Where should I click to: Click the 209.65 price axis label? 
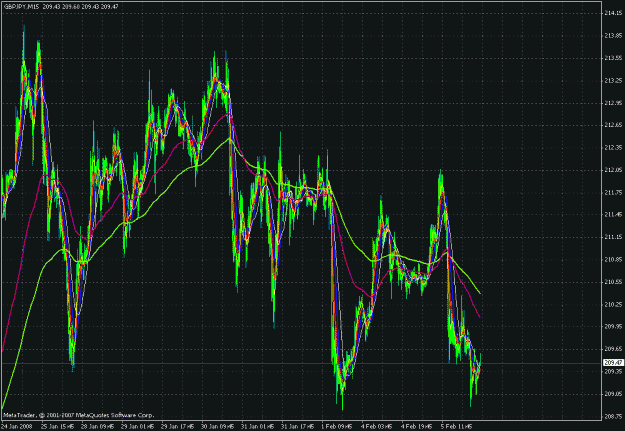(x=613, y=349)
